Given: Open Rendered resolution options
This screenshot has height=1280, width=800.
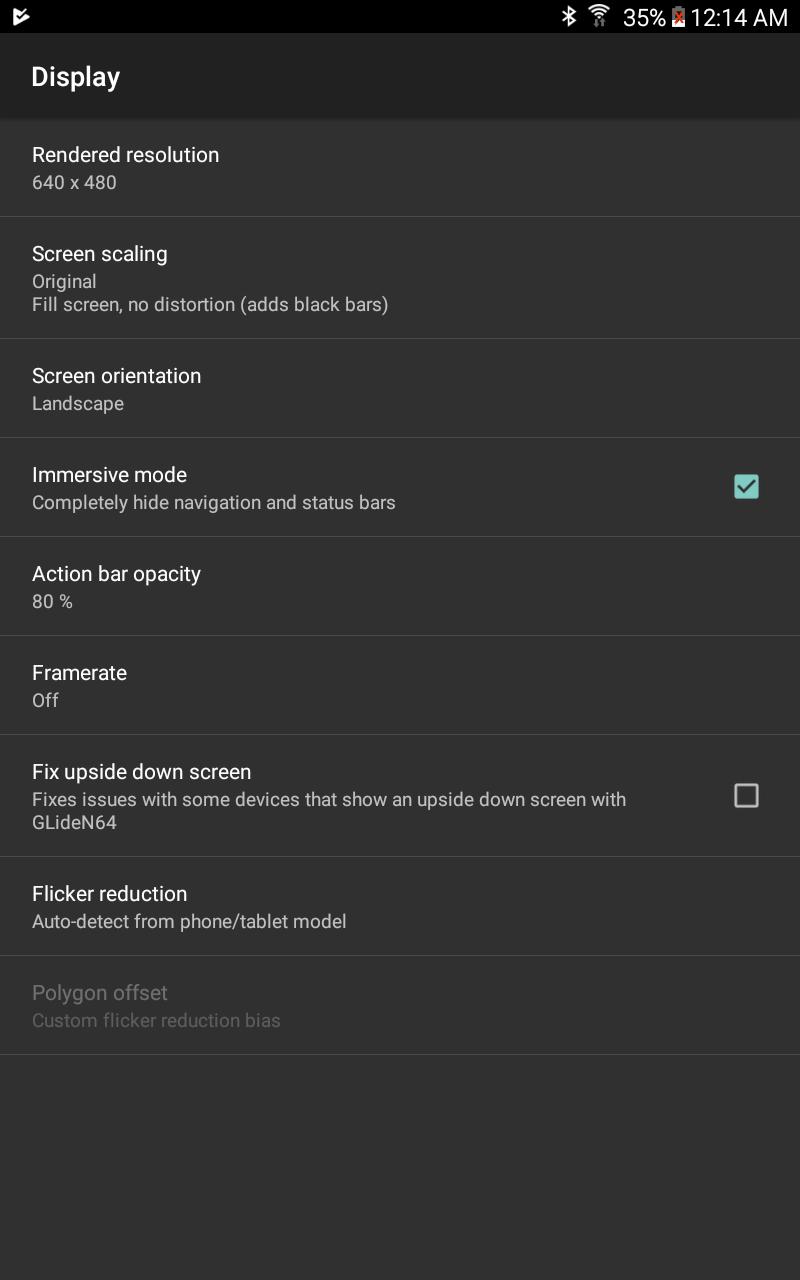Looking at the screenshot, I should (400, 167).
